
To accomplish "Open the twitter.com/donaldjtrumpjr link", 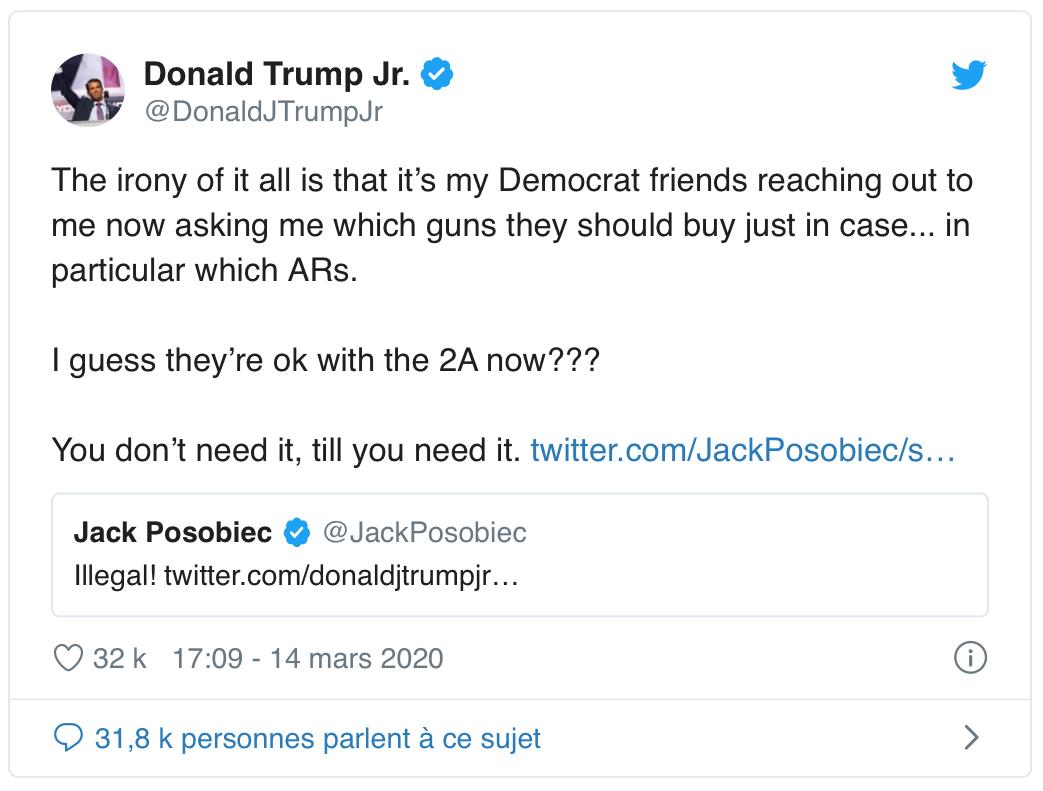I will point(341,576).
